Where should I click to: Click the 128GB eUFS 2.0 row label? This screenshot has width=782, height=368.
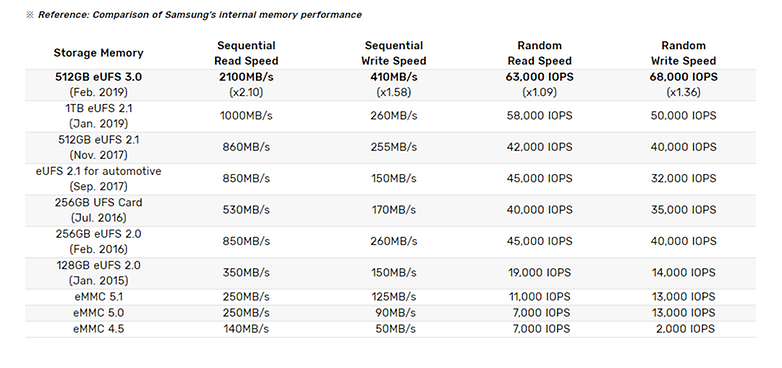click(98, 273)
